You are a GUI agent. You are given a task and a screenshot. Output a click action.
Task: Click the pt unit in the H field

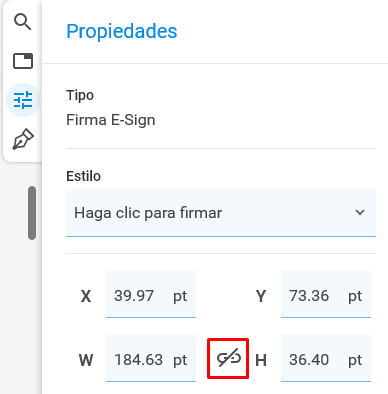click(355, 360)
